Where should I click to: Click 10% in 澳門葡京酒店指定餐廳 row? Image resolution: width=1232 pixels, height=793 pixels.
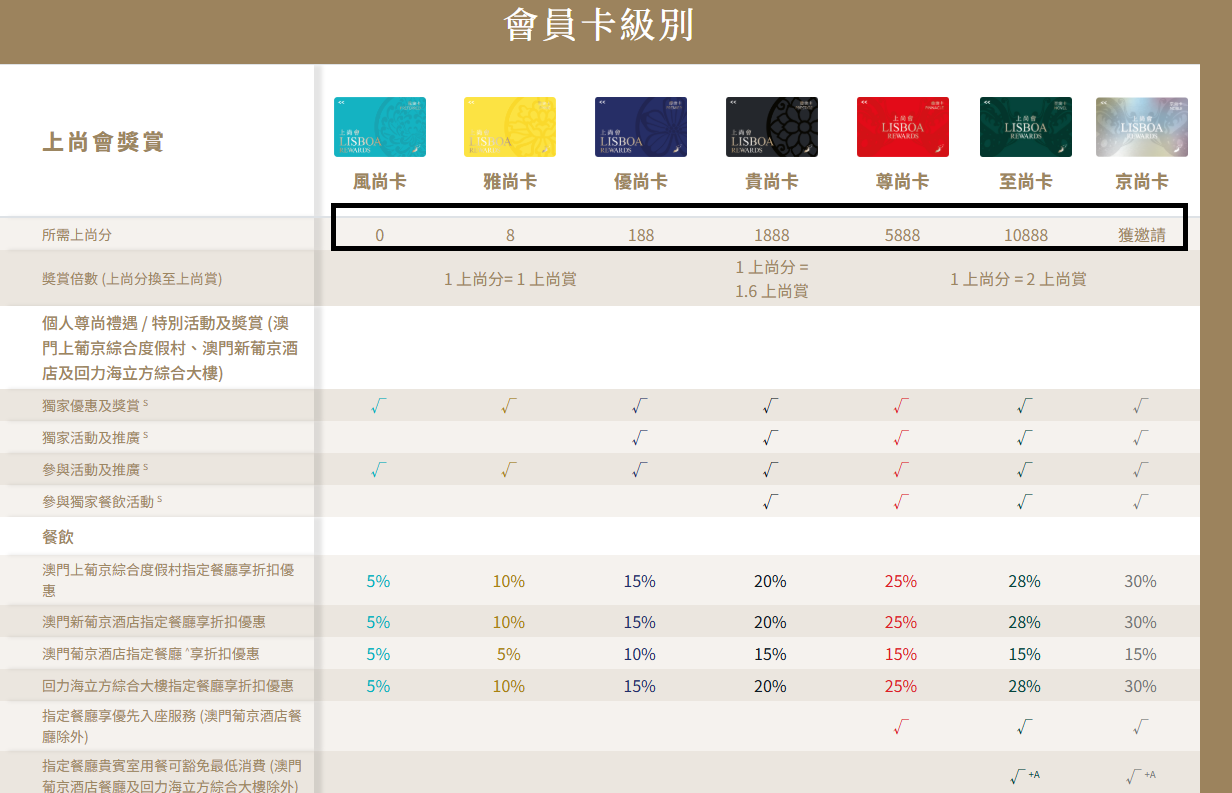(x=639, y=654)
